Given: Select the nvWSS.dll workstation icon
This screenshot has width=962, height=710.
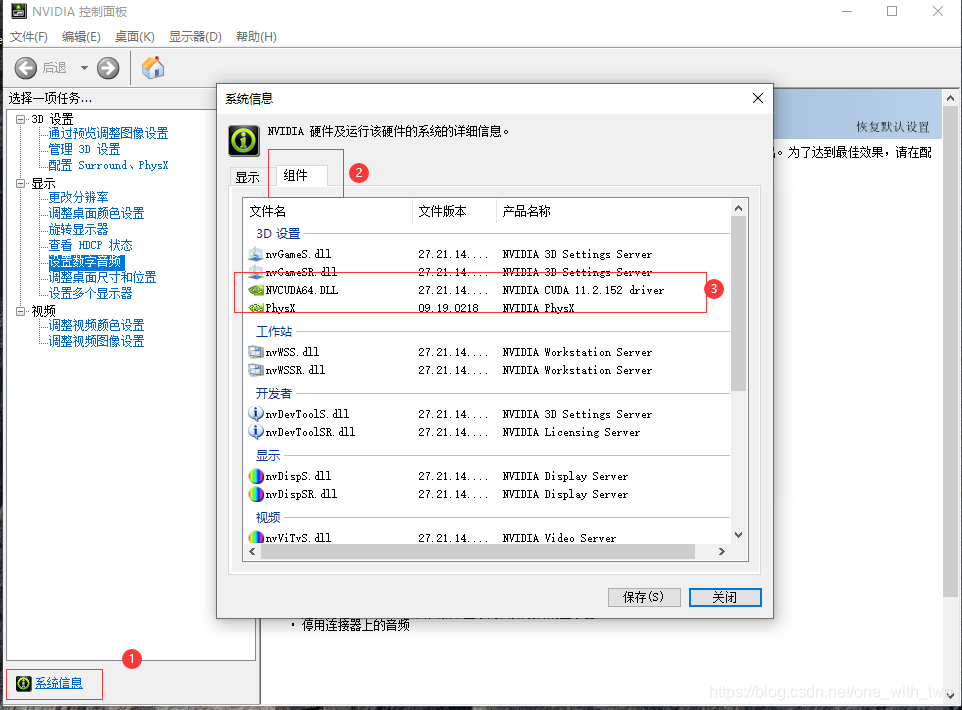Looking at the screenshot, I should 255,352.
